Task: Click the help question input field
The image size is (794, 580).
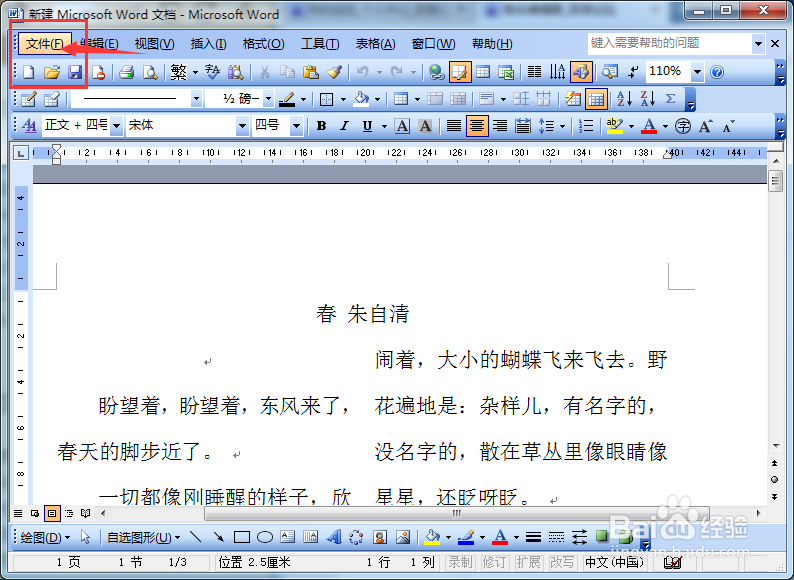Action: pyautogui.click(x=669, y=44)
